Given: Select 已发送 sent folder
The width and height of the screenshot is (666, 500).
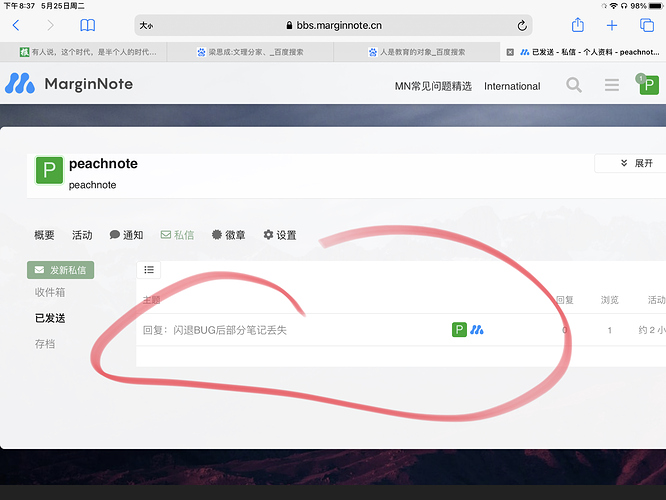Looking at the screenshot, I should (50, 318).
